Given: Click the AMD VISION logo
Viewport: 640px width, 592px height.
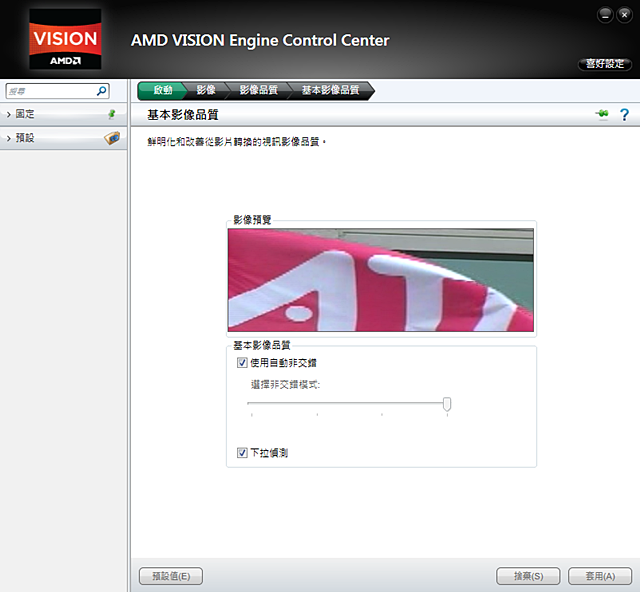Looking at the screenshot, I should 65,39.
